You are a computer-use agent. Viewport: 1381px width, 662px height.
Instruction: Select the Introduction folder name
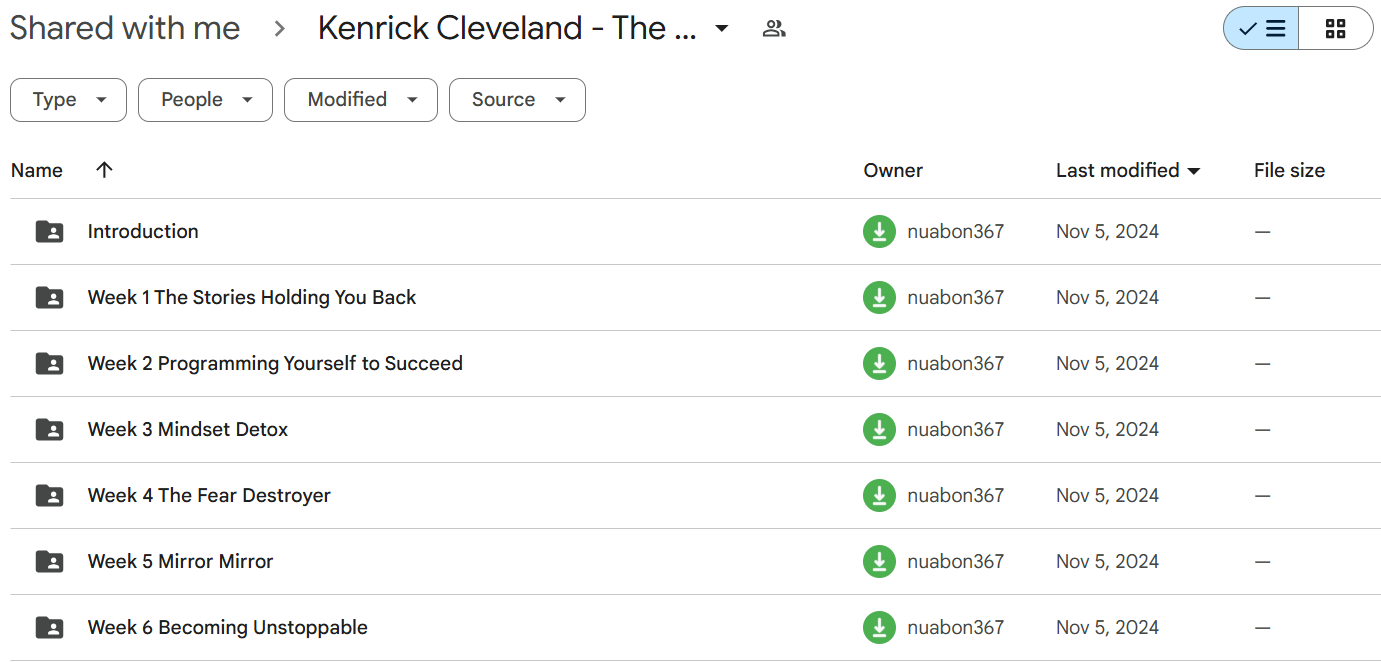pos(143,232)
